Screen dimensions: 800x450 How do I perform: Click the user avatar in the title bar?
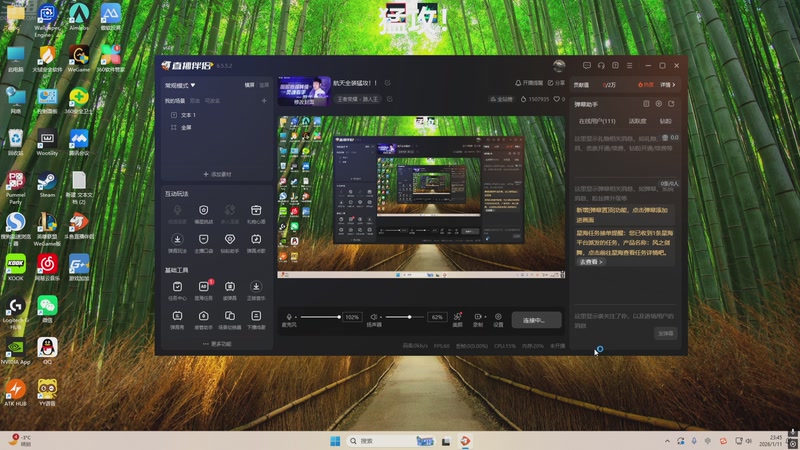pos(559,65)
